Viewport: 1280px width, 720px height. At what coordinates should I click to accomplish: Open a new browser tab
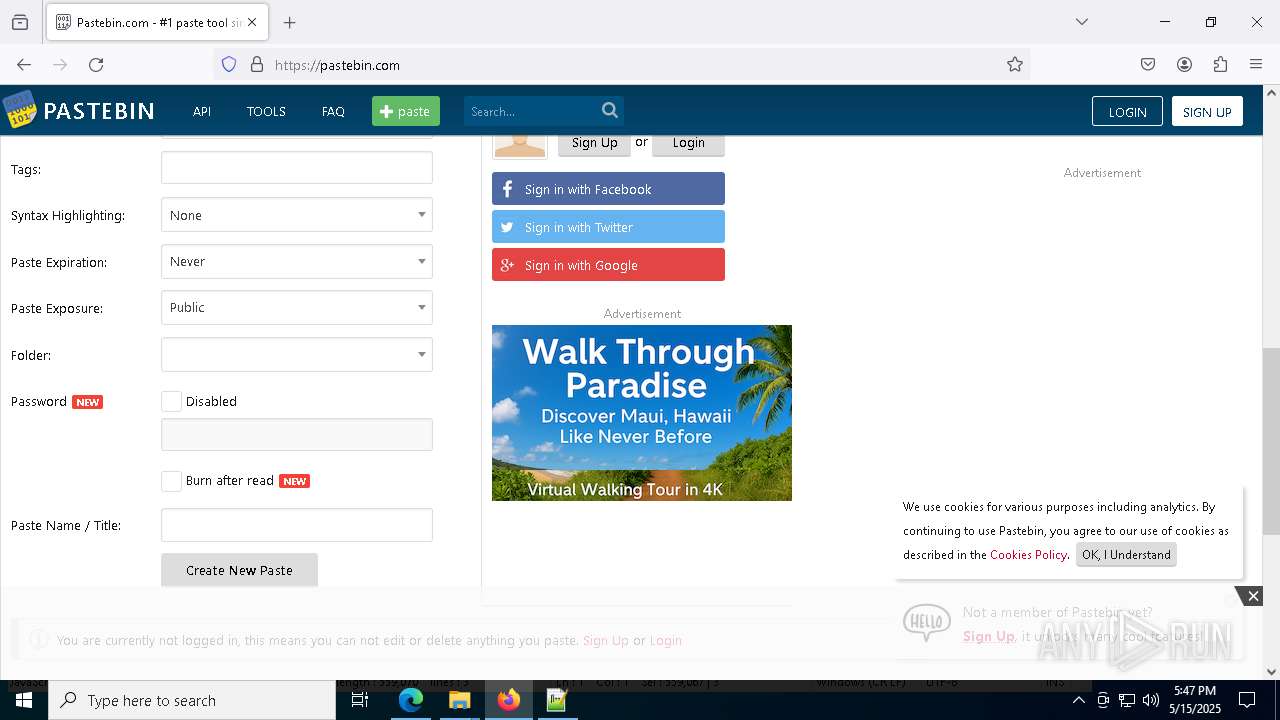tap(290, 22)
